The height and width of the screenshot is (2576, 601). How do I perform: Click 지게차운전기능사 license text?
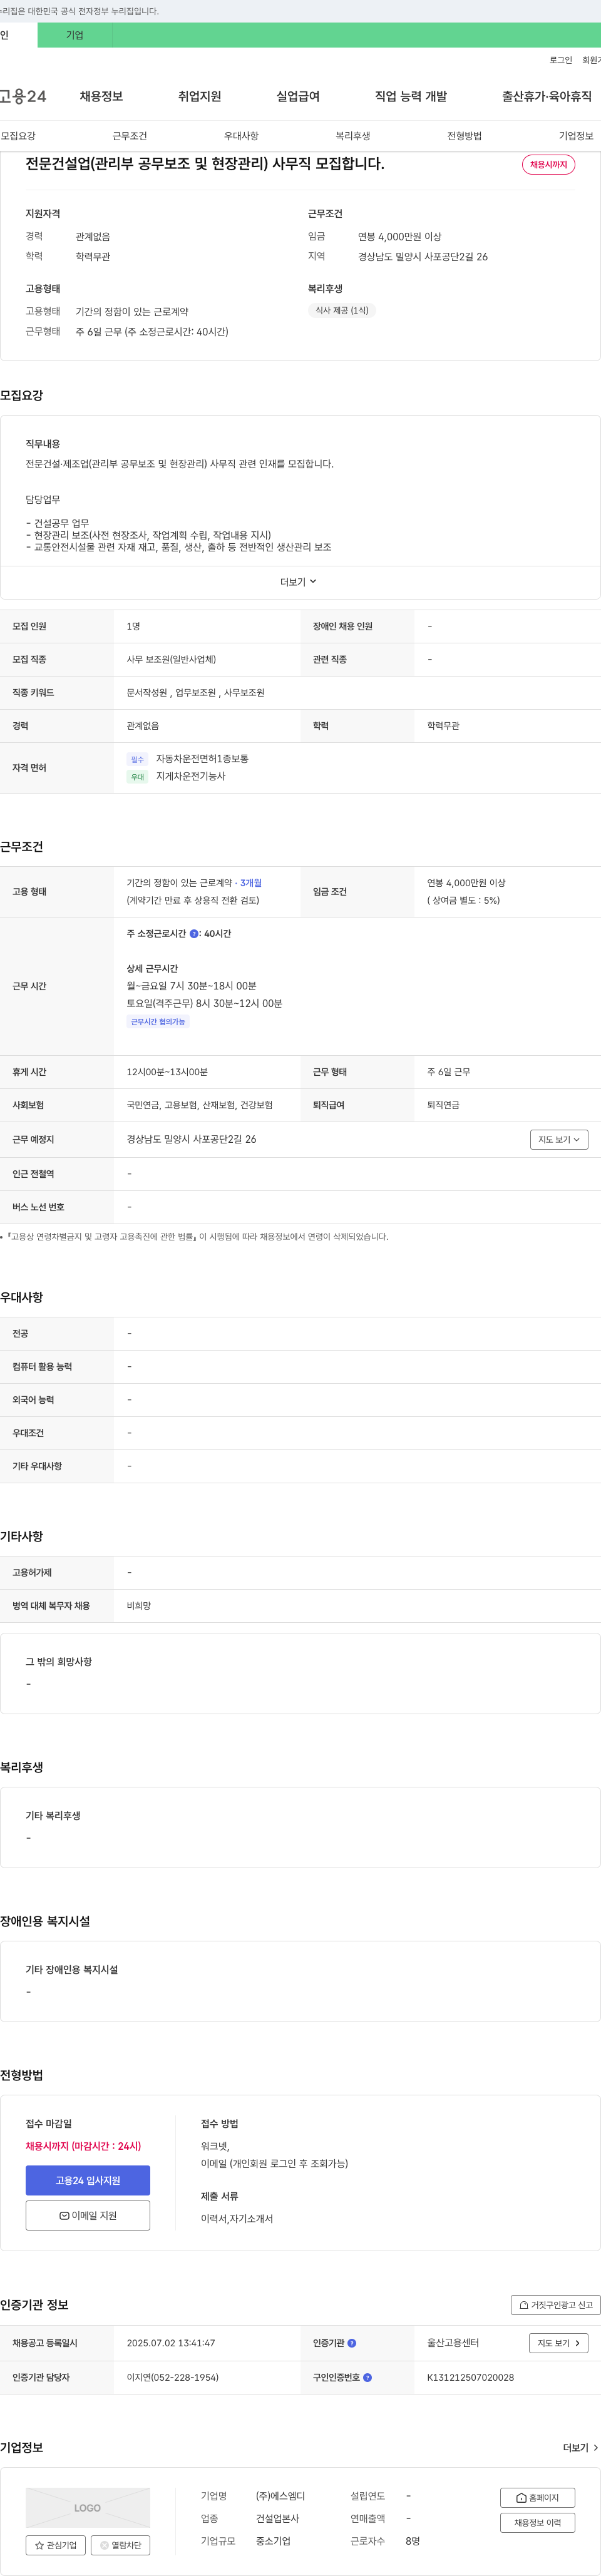coord(191,776)
